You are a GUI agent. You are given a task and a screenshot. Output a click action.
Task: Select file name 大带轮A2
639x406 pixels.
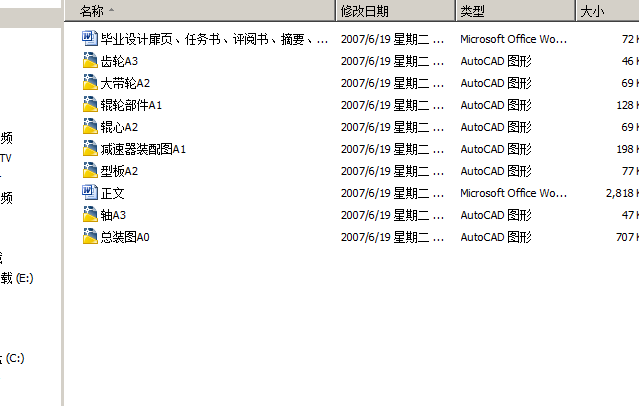pyautogui.click(x=126, y=83)
